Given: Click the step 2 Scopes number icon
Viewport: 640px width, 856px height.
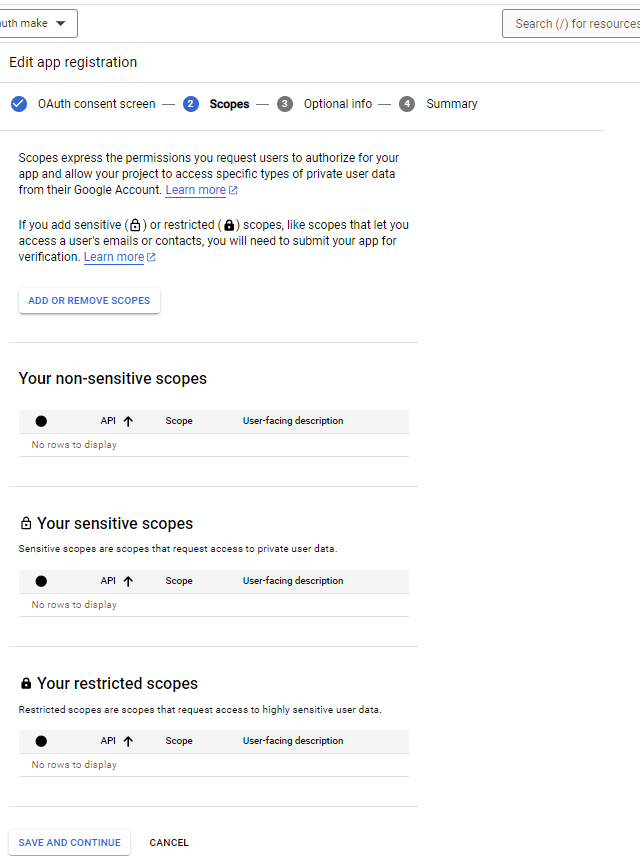Looking at the screenshot, I should (x=191, y=104).
